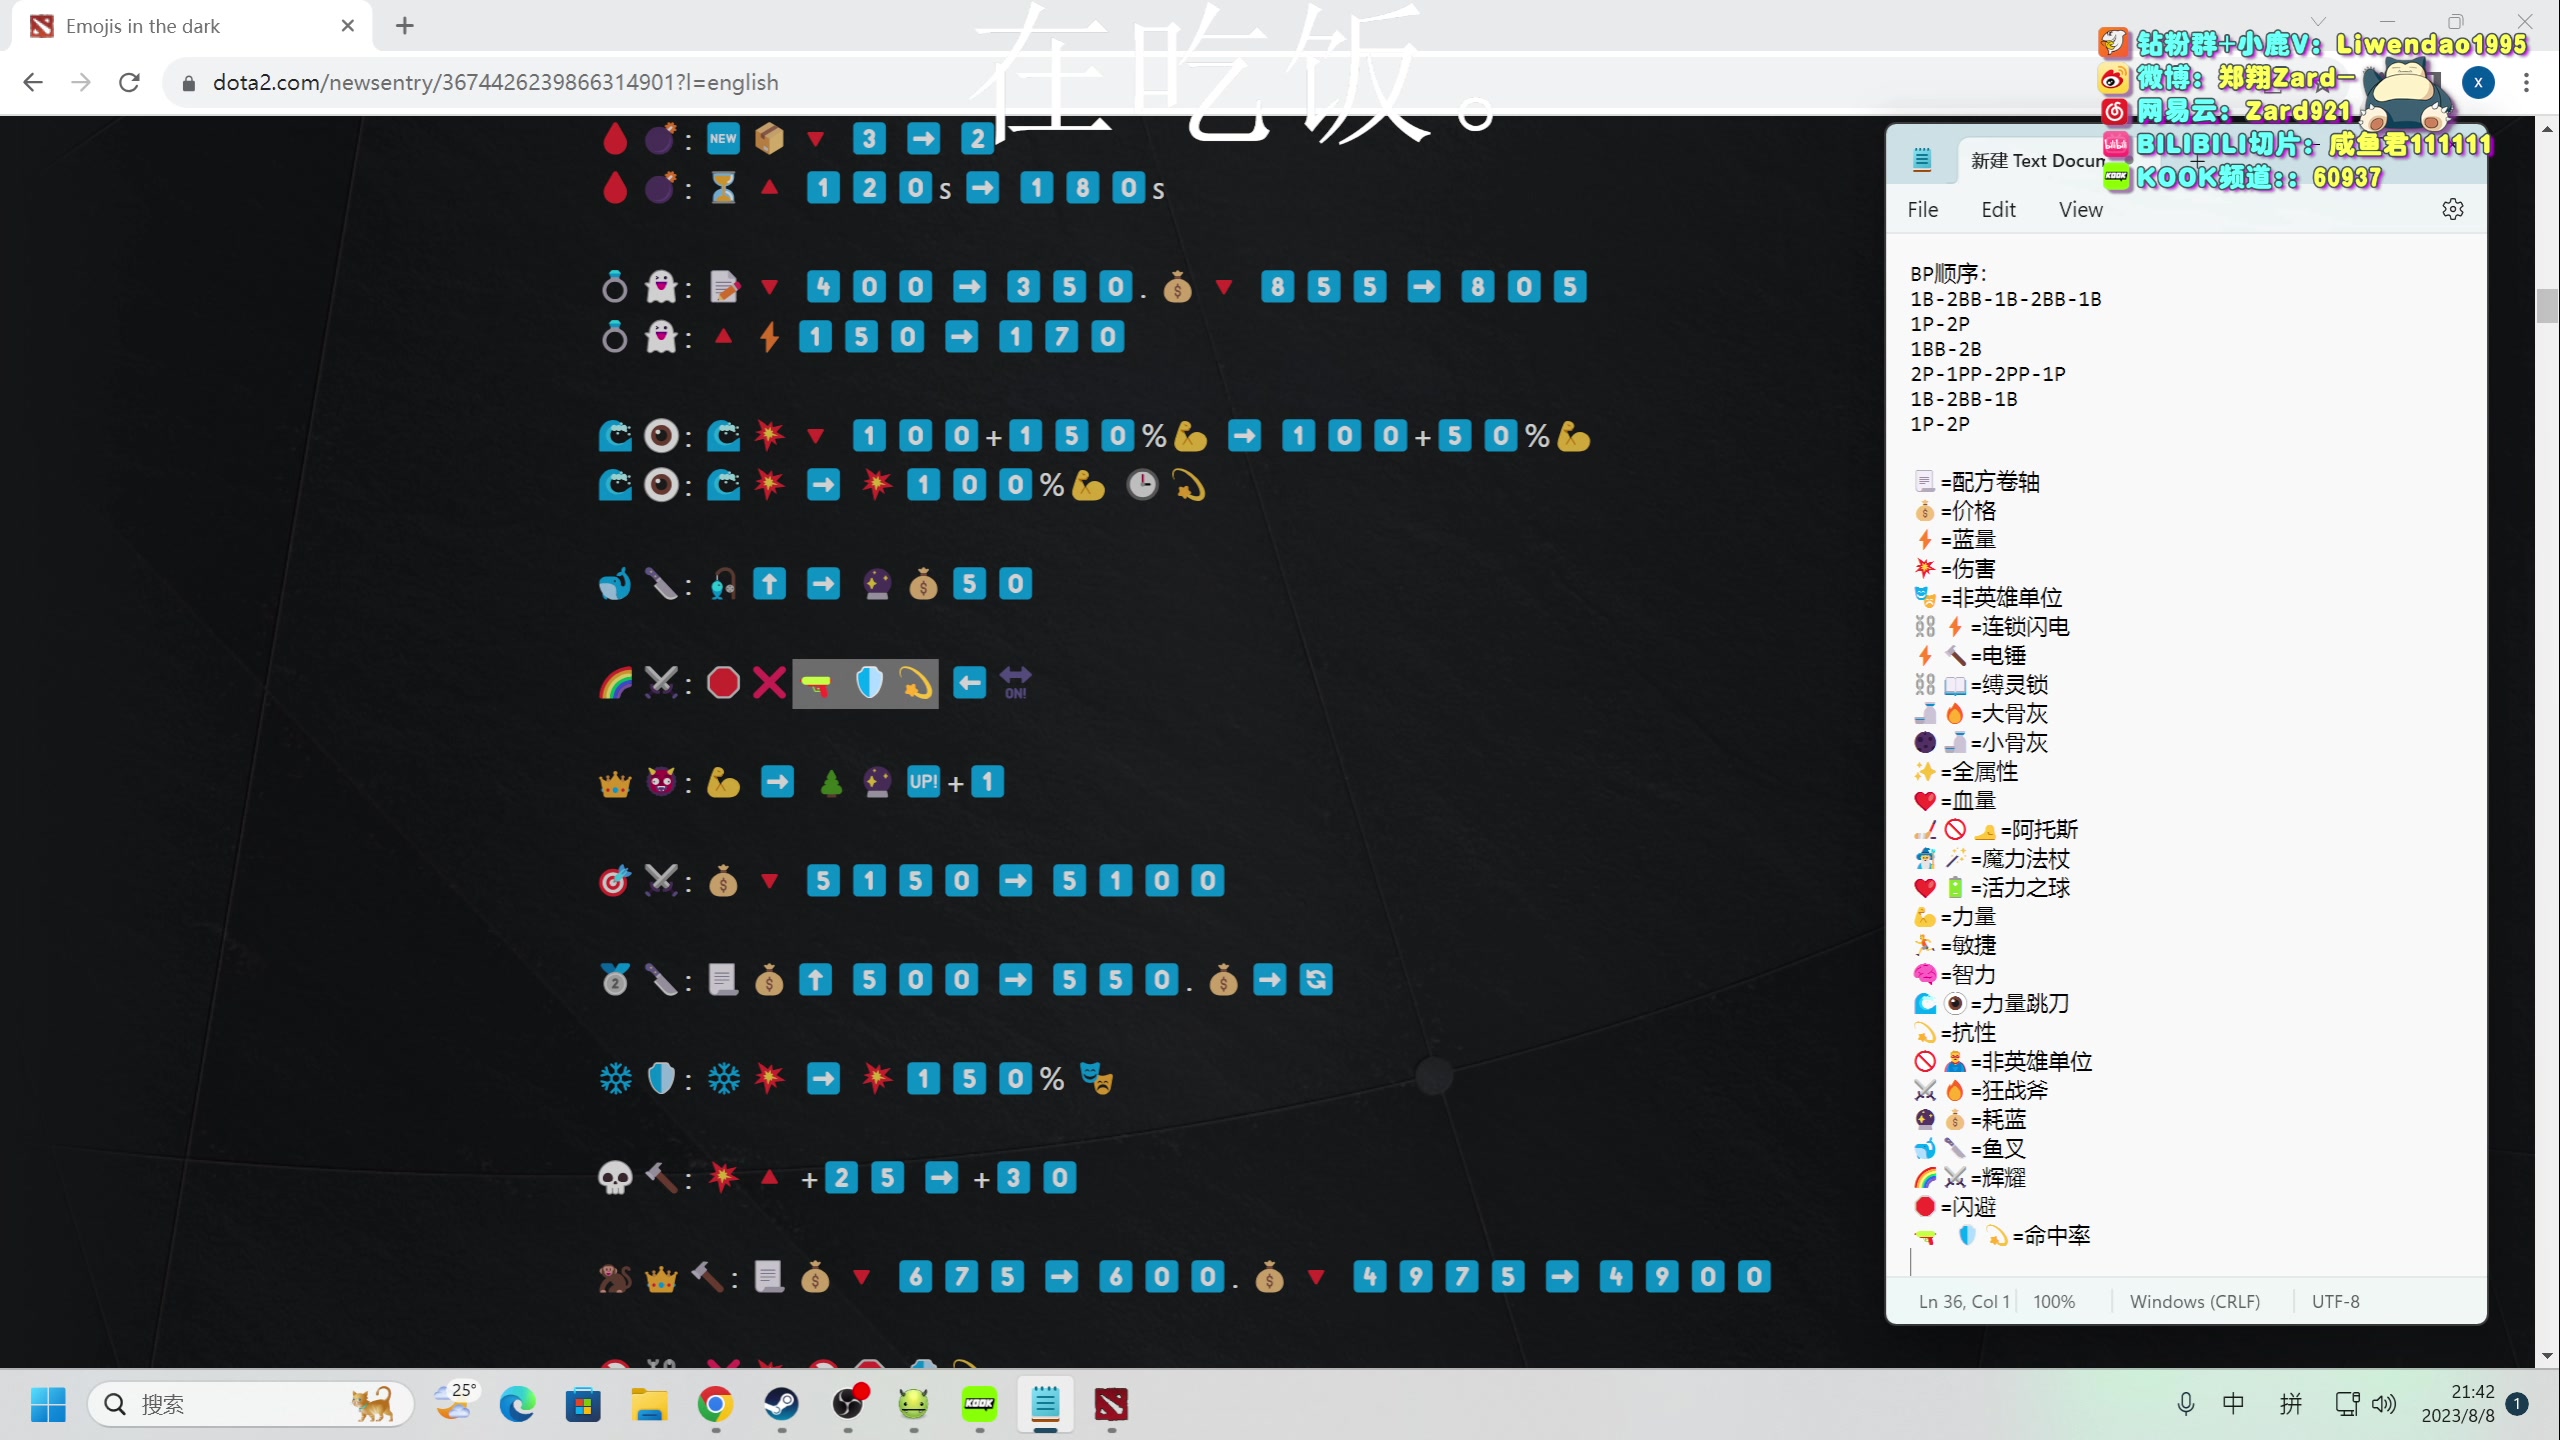Open the volume control in the system tray
Image resolution: width=2560 pixels, height=1440 pixels.
click(2385, 1404)
